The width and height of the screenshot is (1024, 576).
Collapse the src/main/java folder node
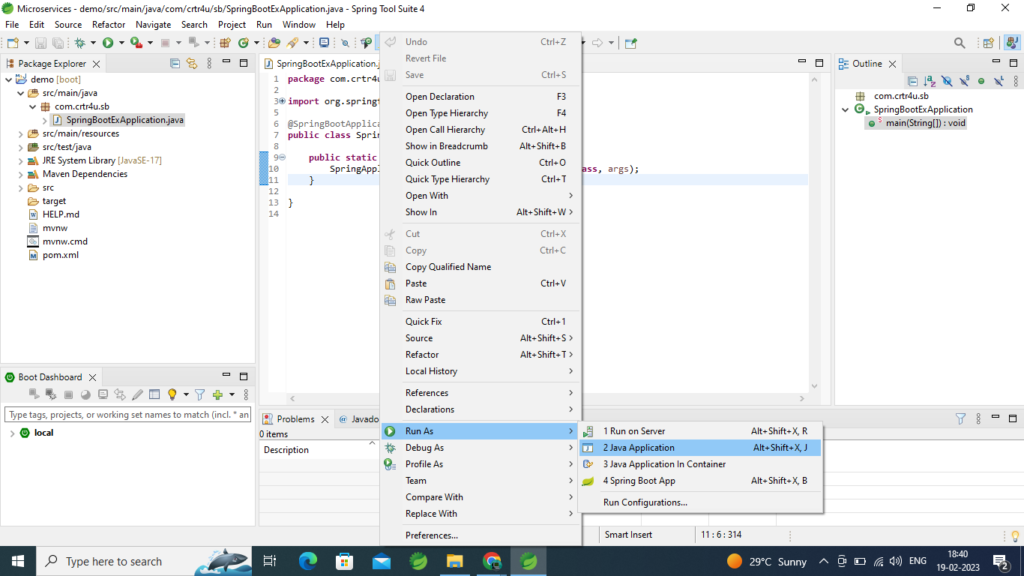[x=21, y=93]
